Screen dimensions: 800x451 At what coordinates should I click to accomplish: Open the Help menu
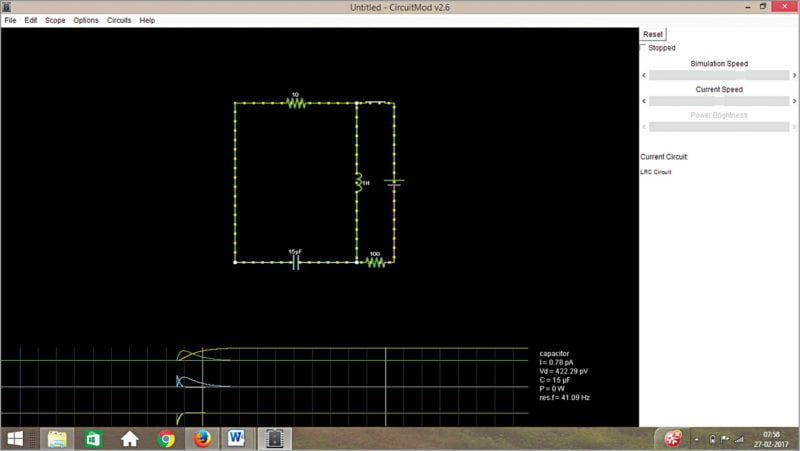point(147,20)
